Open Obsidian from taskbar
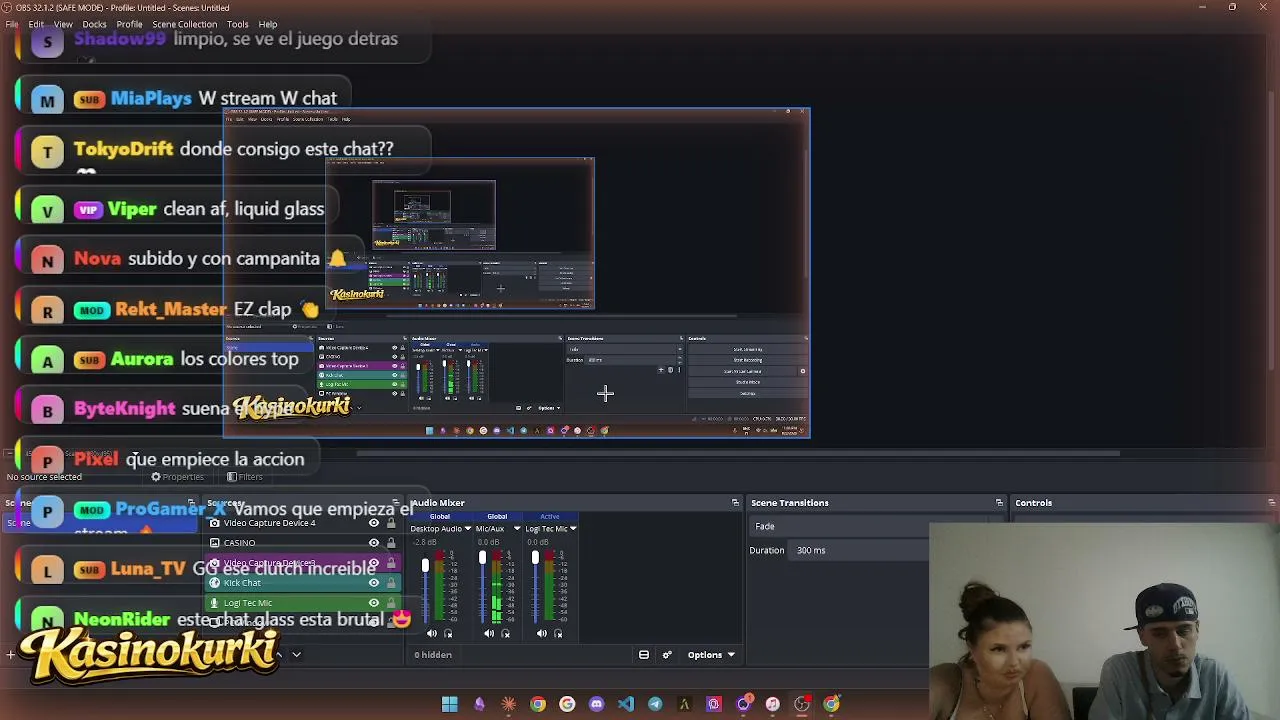This screenshot has height=720, width=1280. [x=479, y=704]
